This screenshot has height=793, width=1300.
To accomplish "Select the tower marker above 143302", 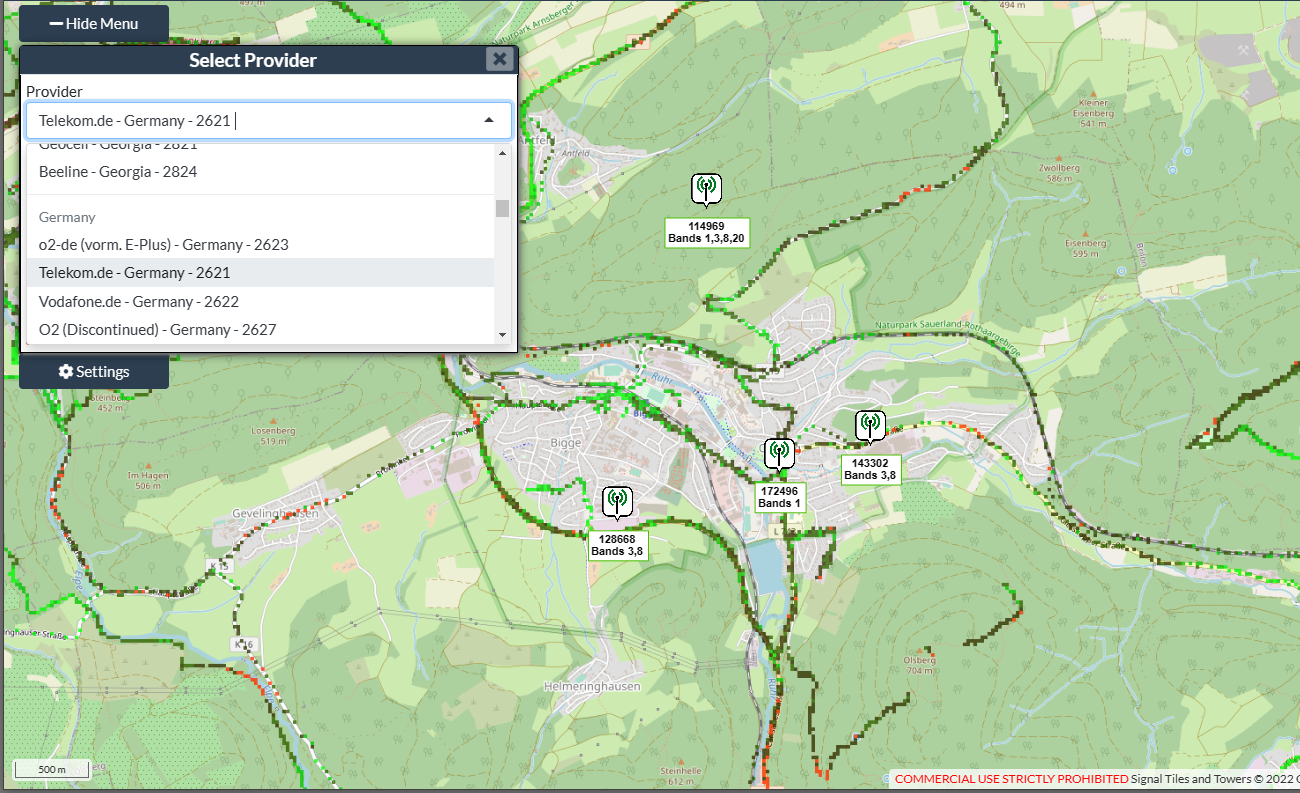I will pyautogui.click(x=870, y=426).
